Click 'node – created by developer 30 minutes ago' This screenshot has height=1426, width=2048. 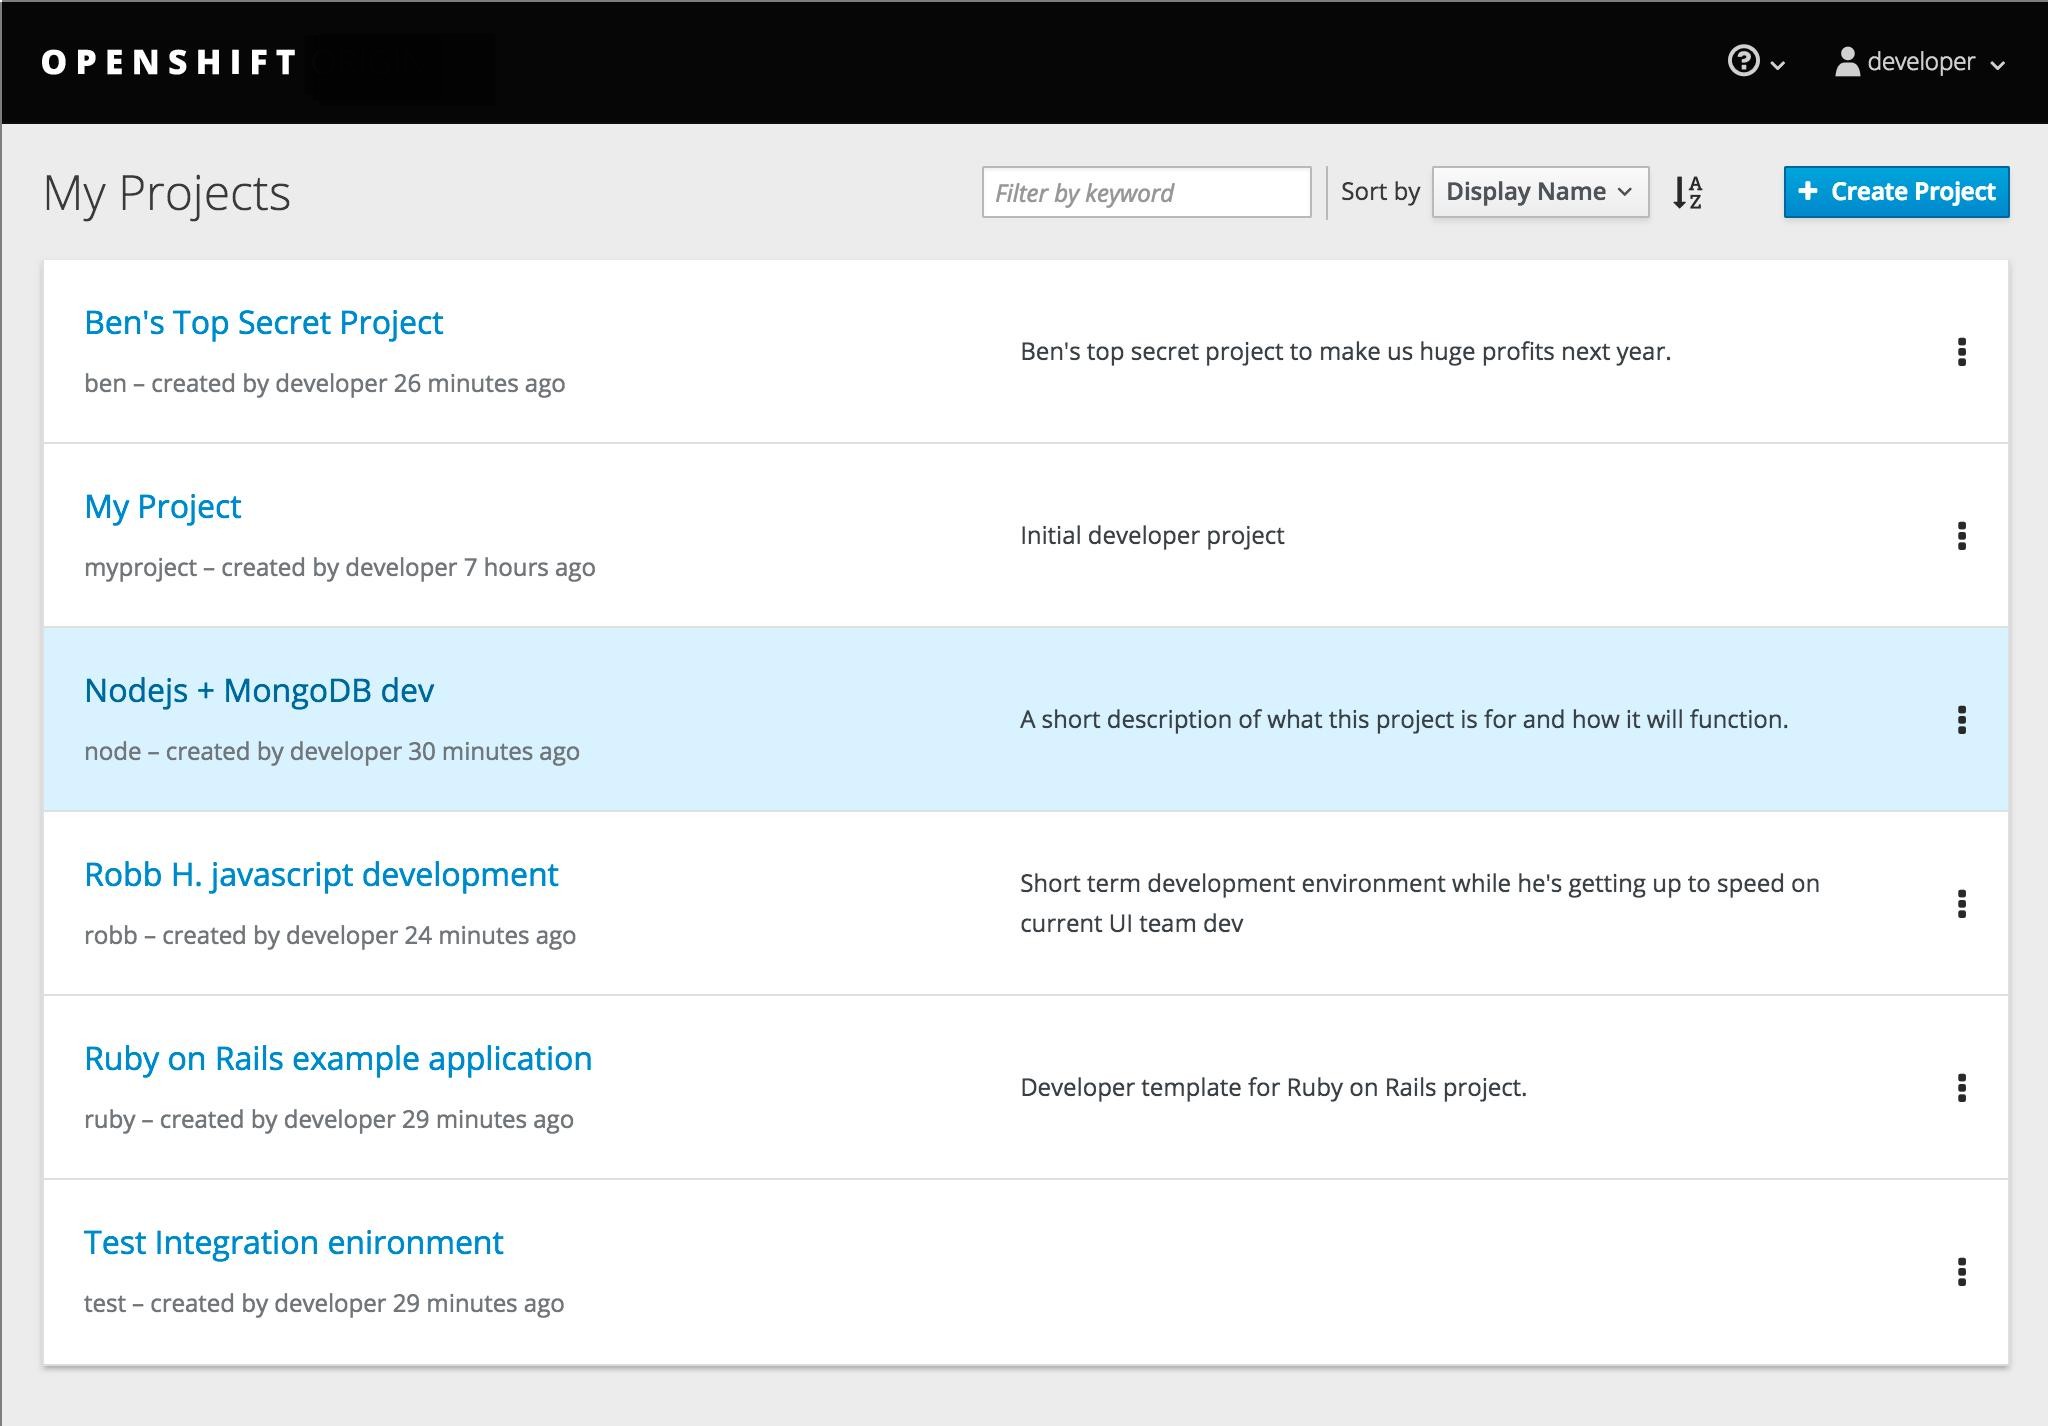point(332,752)
